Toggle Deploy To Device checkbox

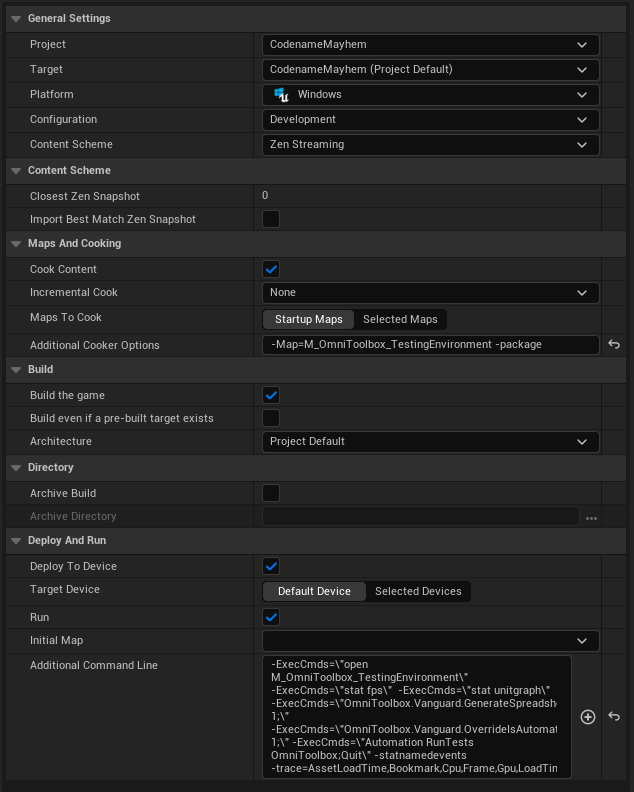tap(271, 566)
